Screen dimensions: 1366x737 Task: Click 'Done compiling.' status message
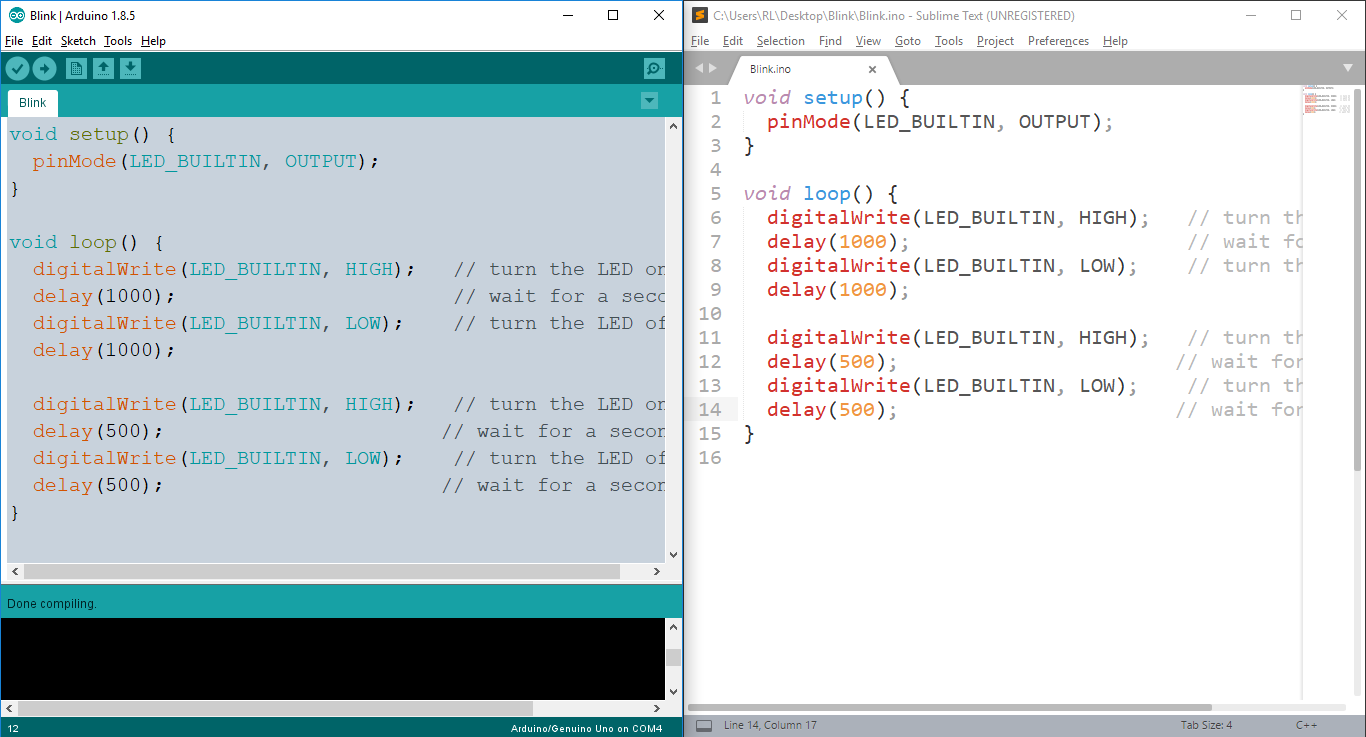[x=52, y=604]
